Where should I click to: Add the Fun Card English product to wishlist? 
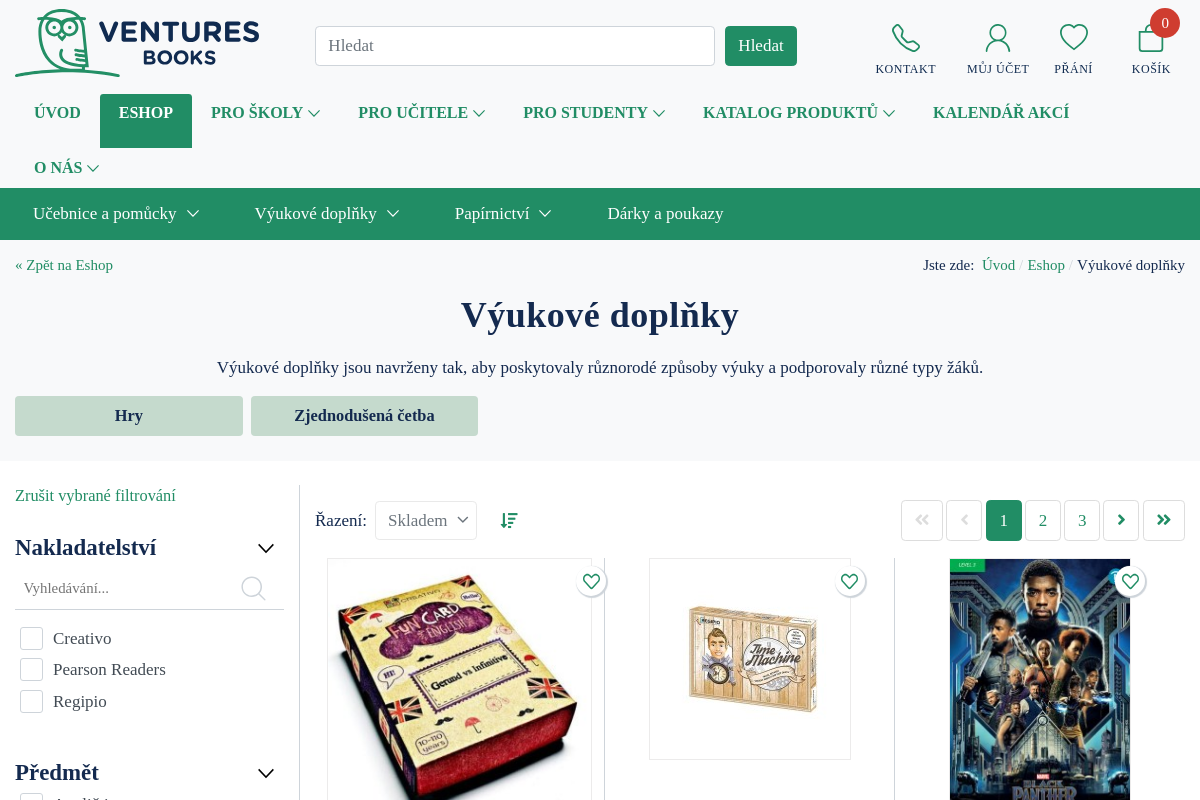tap(591, 581)
